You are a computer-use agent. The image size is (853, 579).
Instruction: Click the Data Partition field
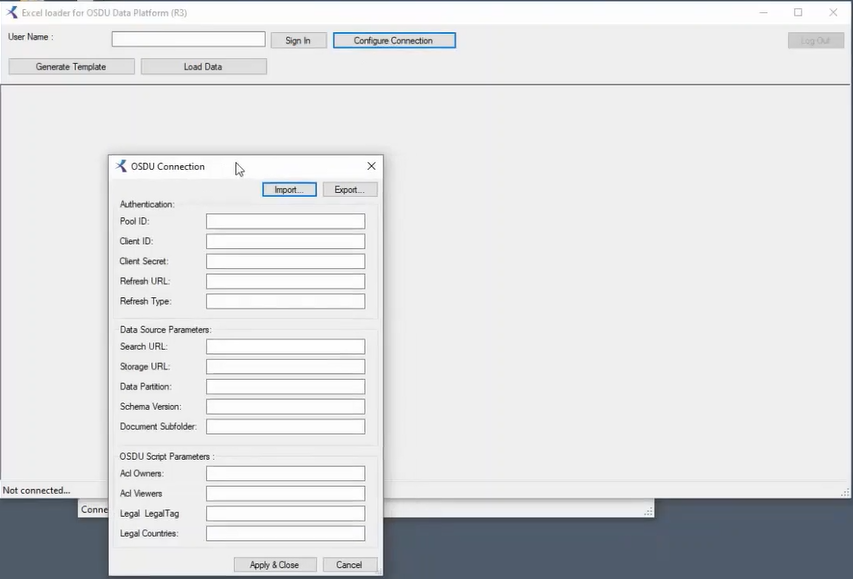286,387
